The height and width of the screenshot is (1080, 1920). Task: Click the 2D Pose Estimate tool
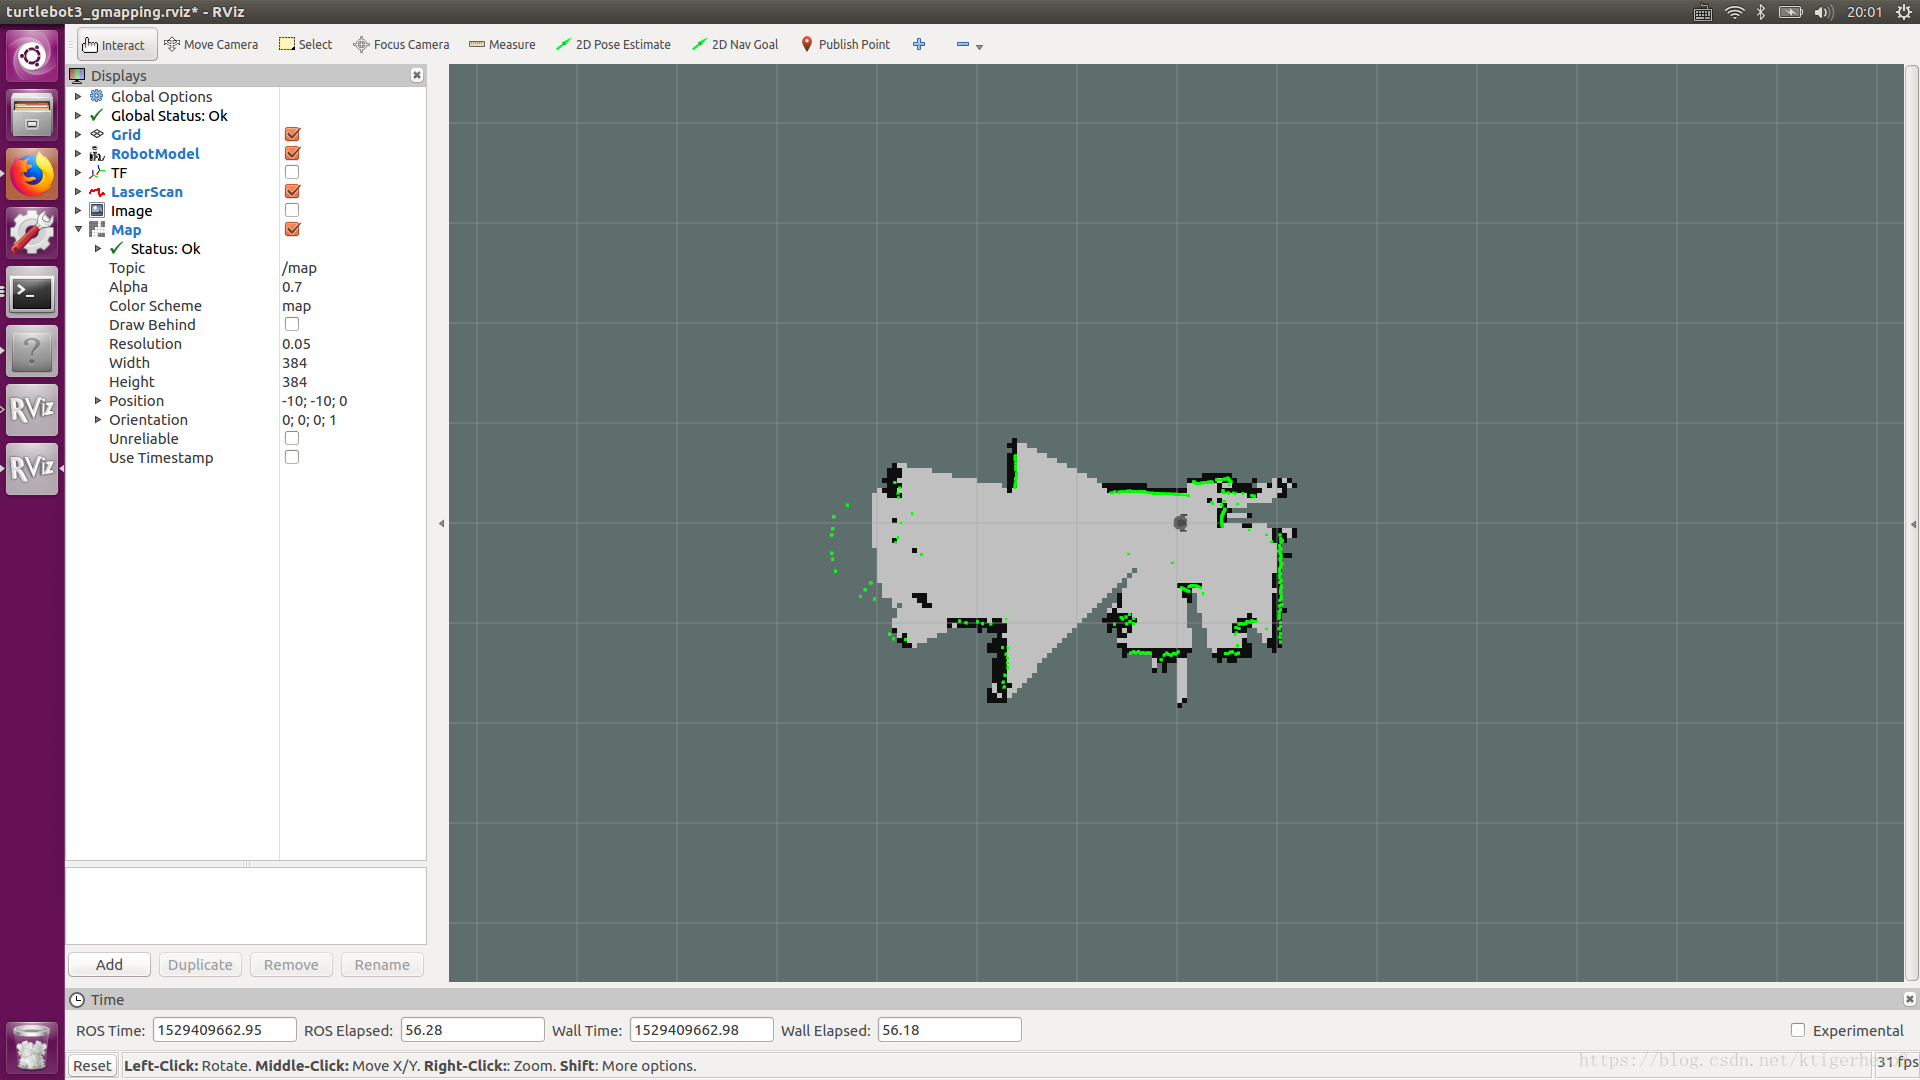pyautogui.click(x=613, y=45)
